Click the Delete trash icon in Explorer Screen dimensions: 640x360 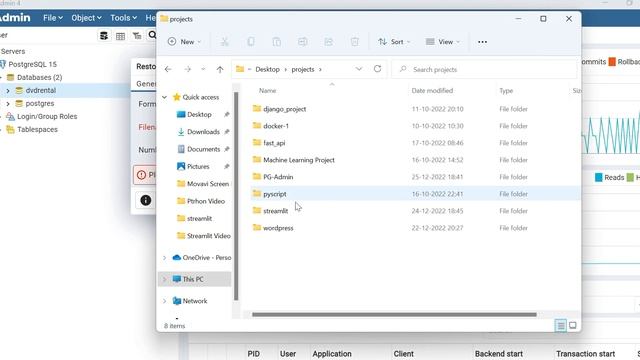pyautogui.click(x=354, y=42)
